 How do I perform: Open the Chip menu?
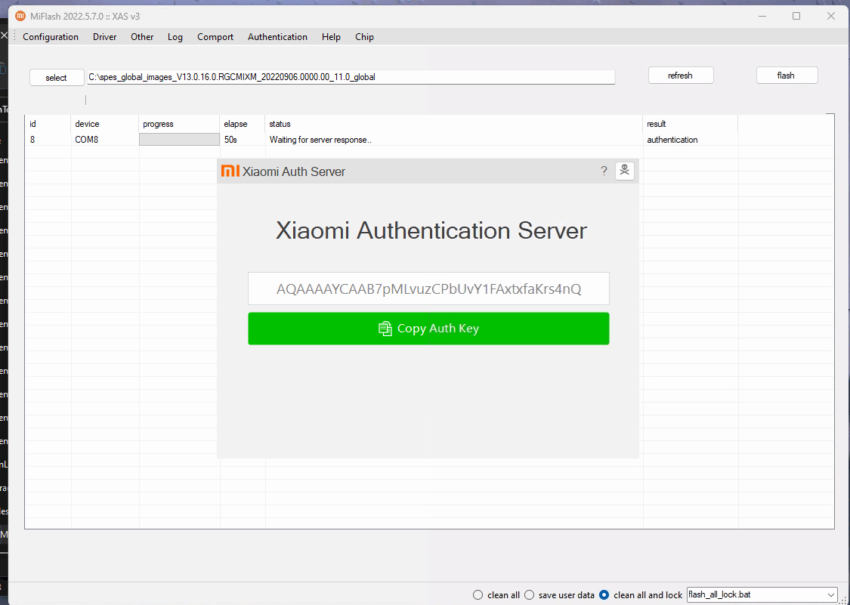[364, 37]
